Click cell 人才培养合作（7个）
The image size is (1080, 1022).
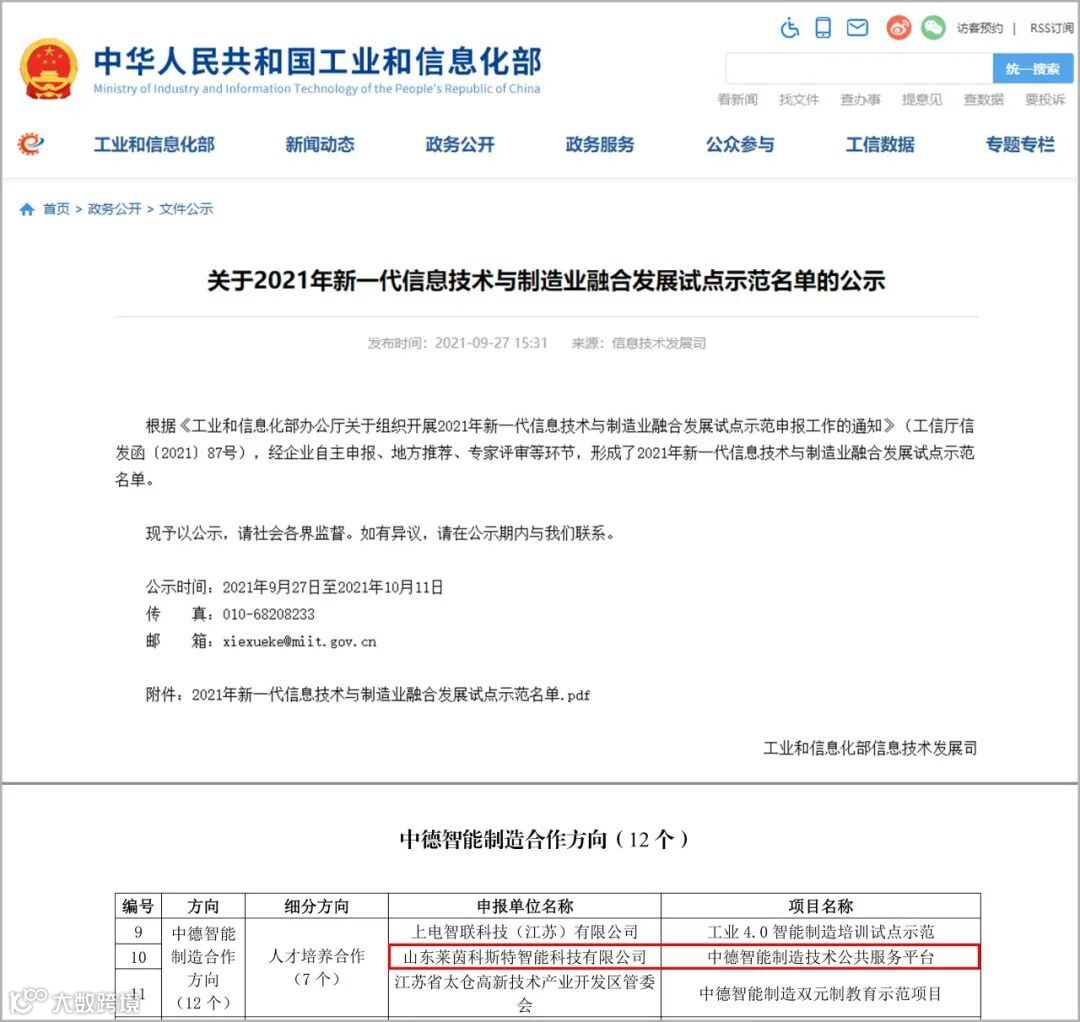(x=317, y=968)
